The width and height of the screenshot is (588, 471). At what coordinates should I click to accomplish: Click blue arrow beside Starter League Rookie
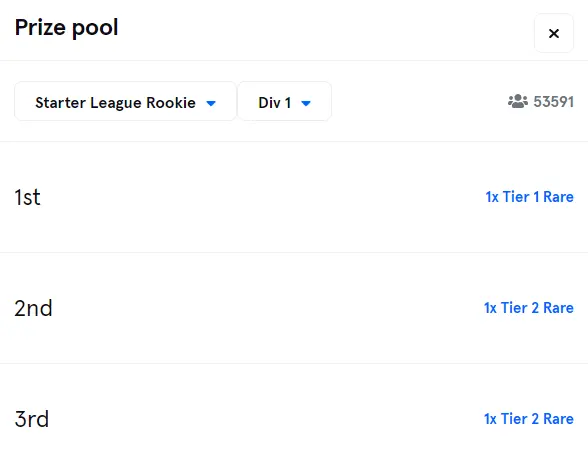pos(211,103)
